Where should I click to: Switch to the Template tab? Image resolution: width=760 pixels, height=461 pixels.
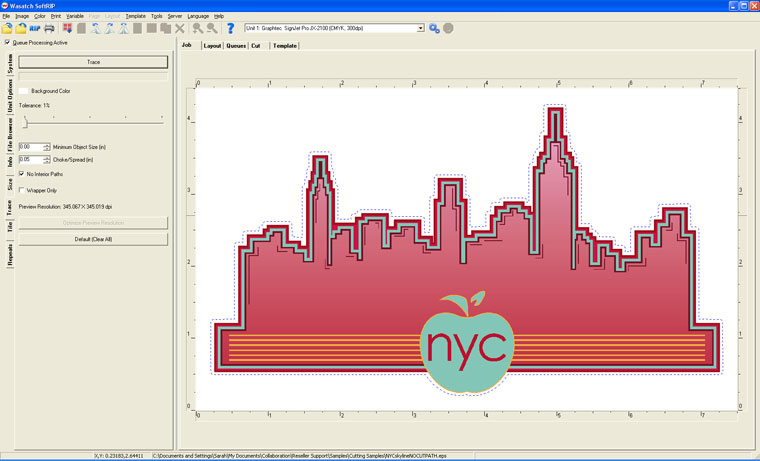(285, 46)
